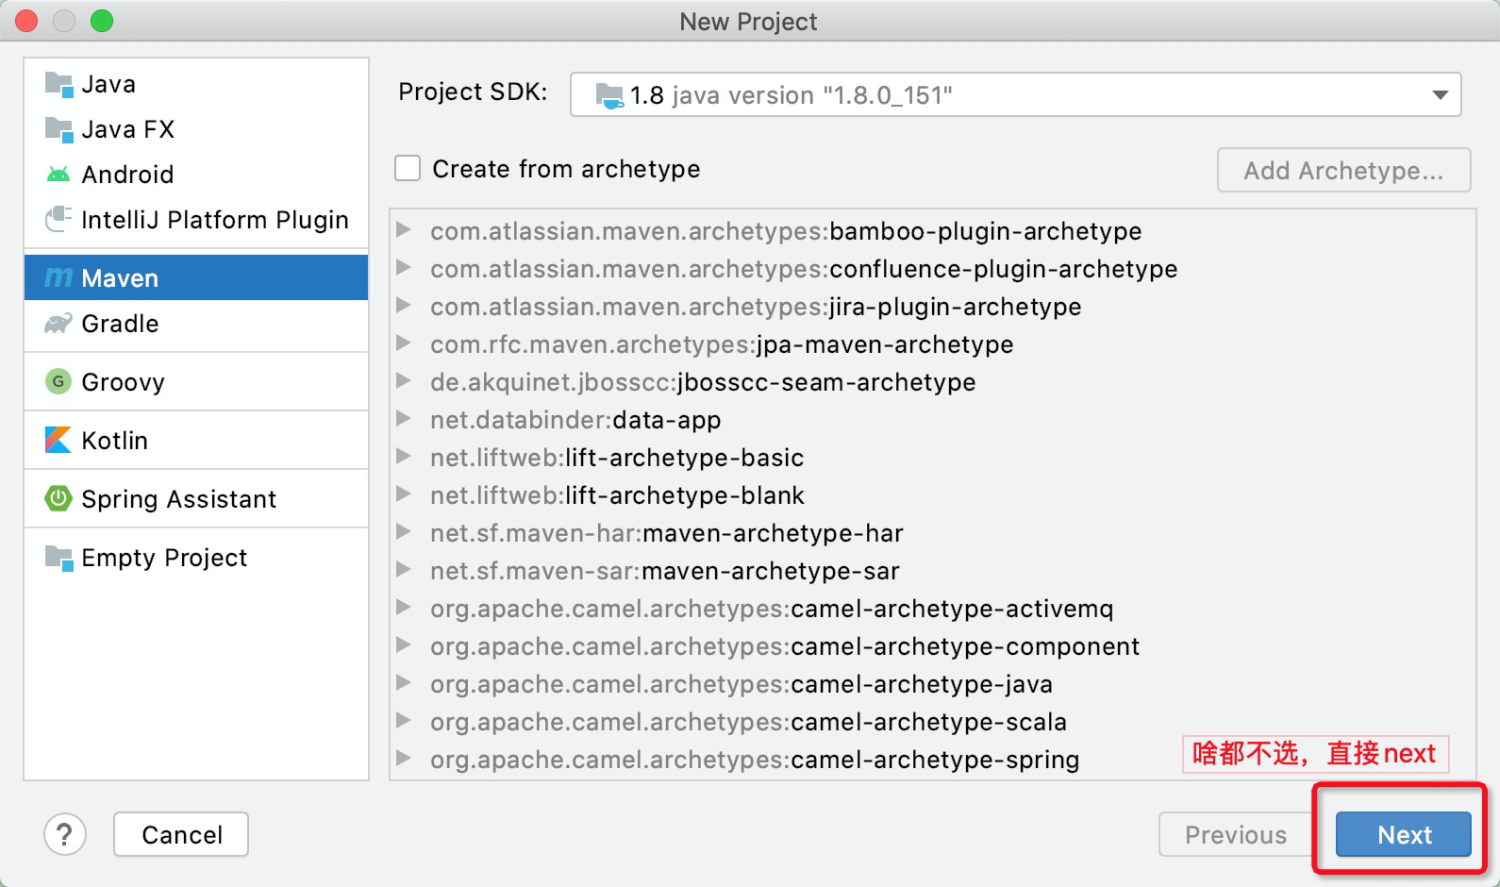Select the Gradle elephant icon

(59, 324)
